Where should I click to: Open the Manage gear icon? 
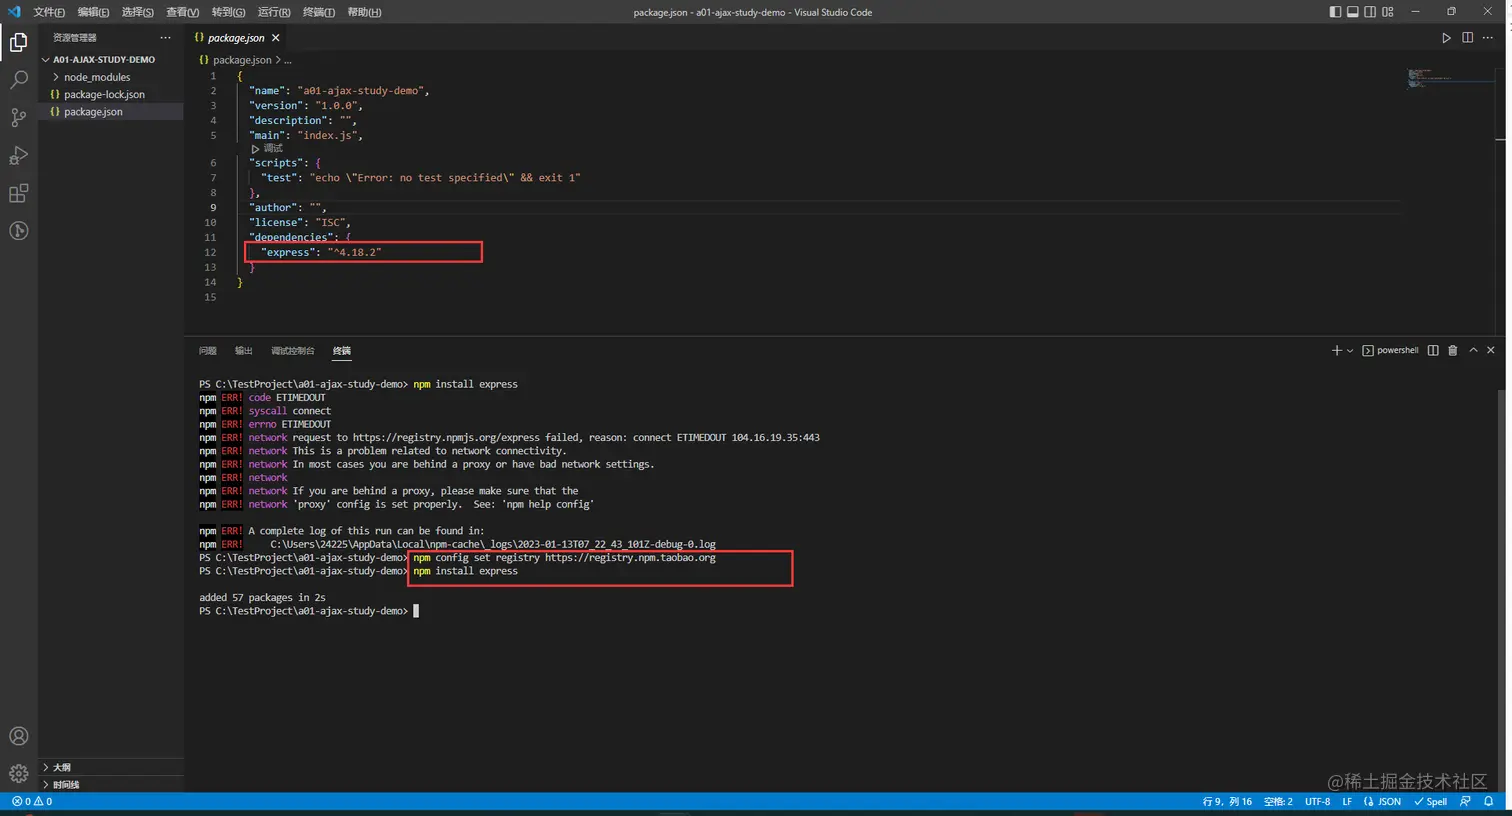click(18, 773)
